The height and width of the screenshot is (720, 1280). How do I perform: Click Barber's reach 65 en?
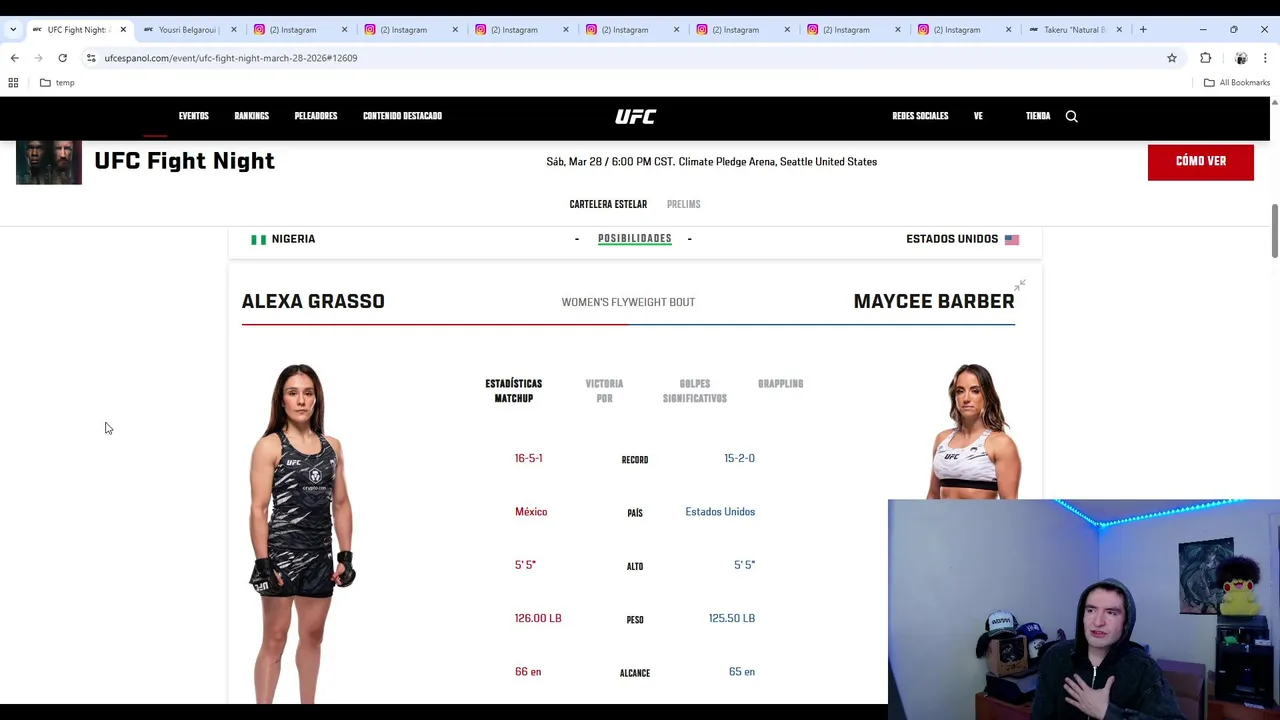742,672
